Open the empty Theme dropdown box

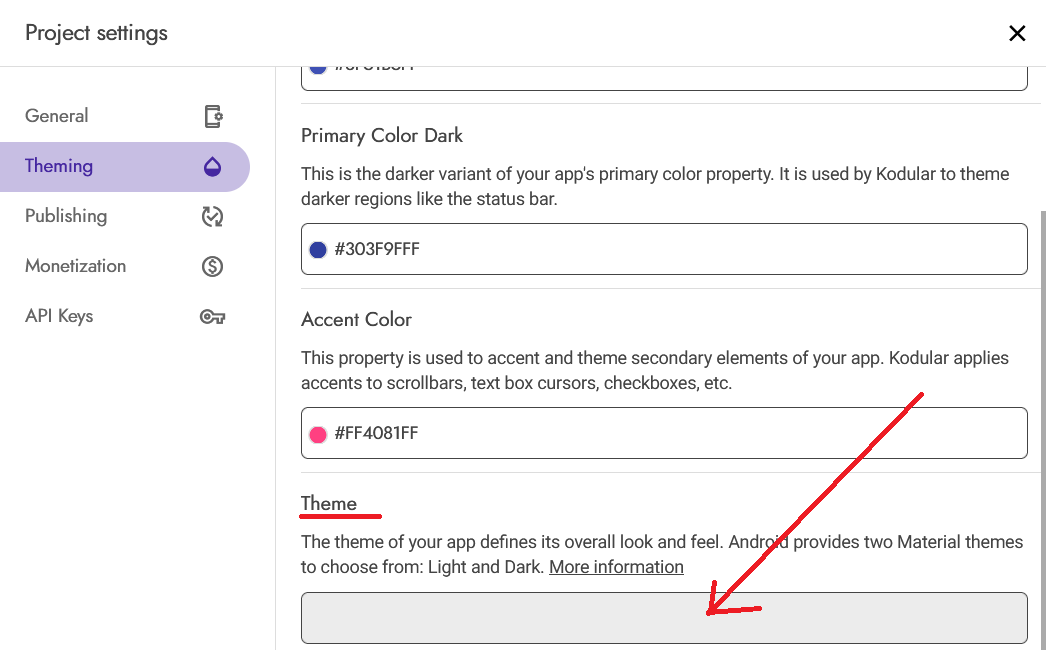coord(664,618)
